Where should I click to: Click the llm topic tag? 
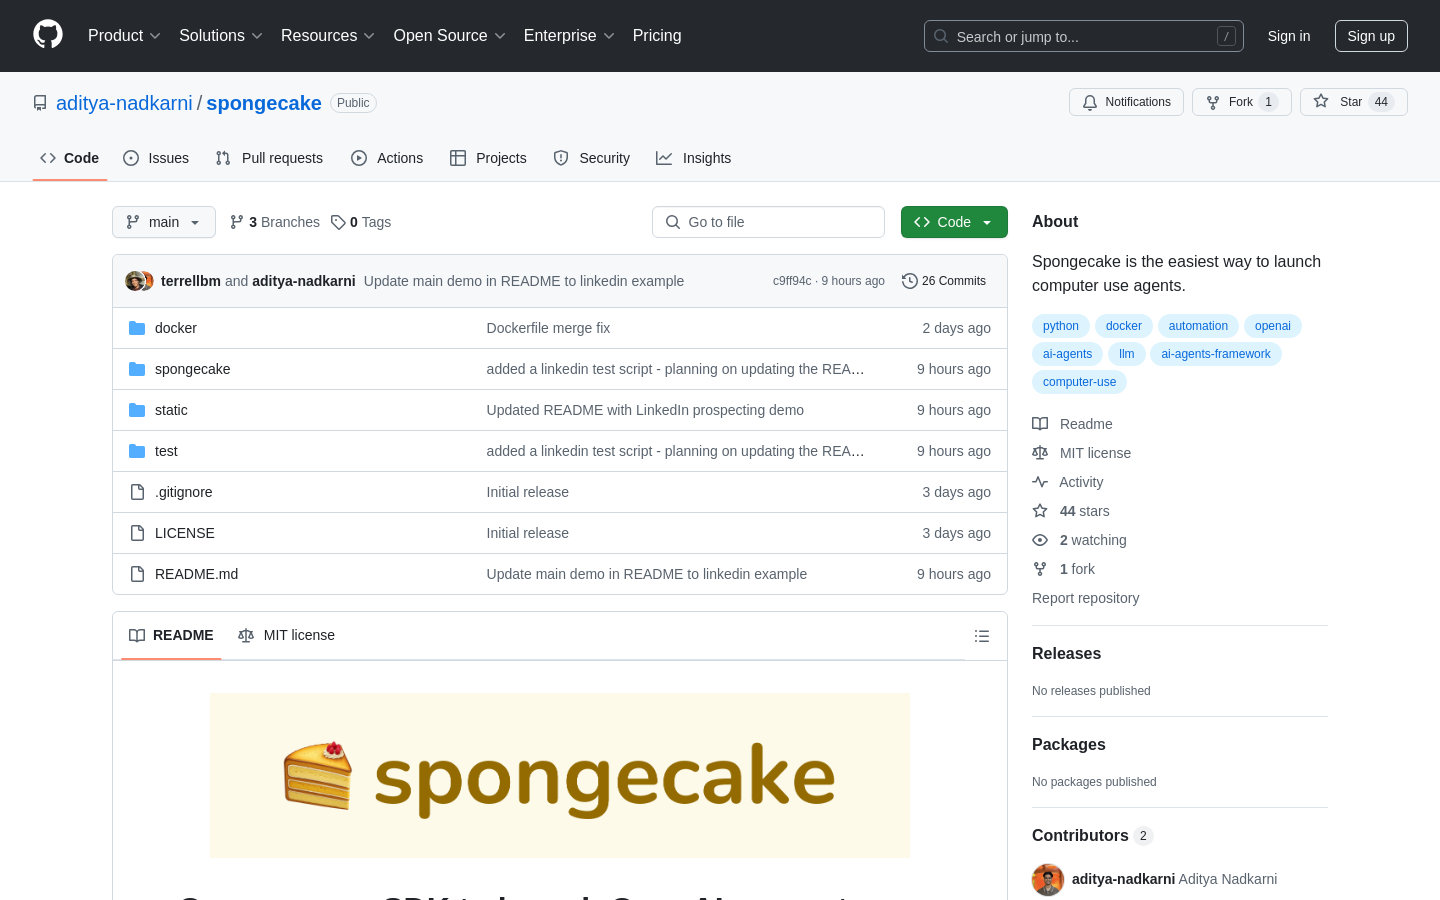click(x=1127, y=354)
